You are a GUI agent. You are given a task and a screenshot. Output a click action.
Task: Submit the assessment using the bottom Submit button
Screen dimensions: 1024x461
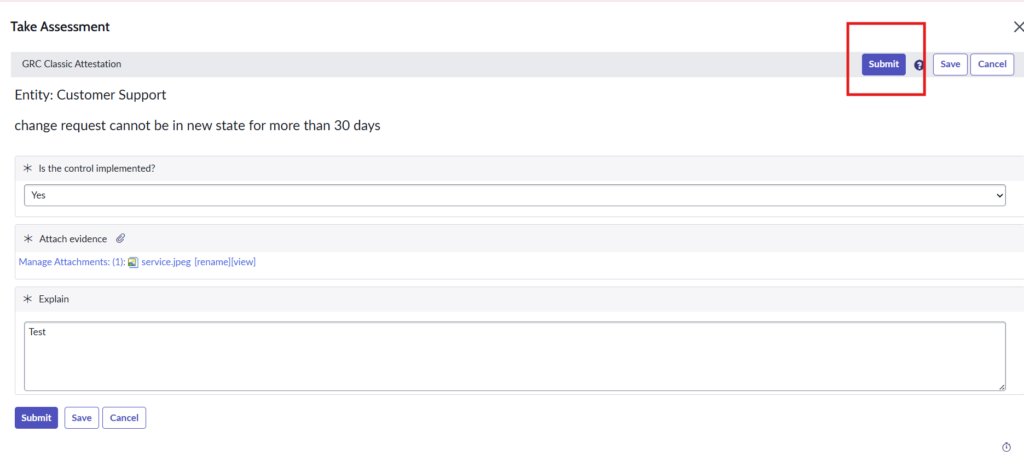point(36,418)
